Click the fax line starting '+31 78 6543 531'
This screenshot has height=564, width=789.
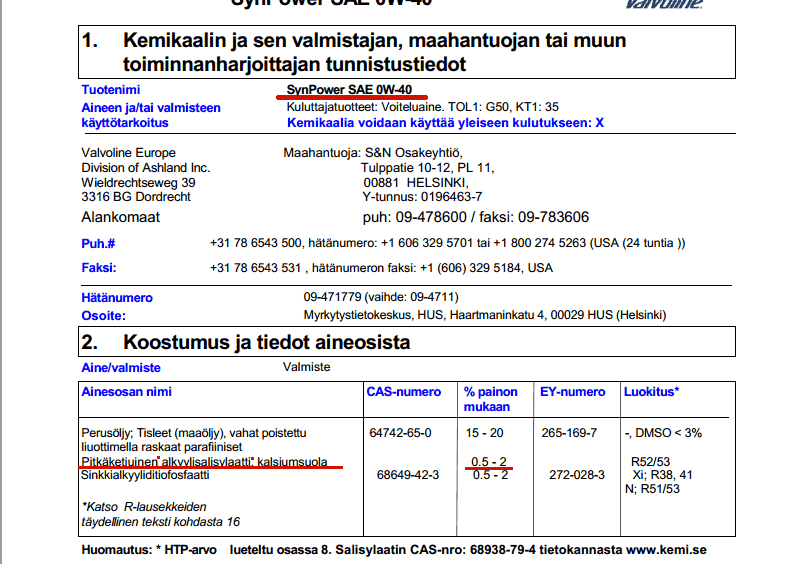(x=381, y=268)
